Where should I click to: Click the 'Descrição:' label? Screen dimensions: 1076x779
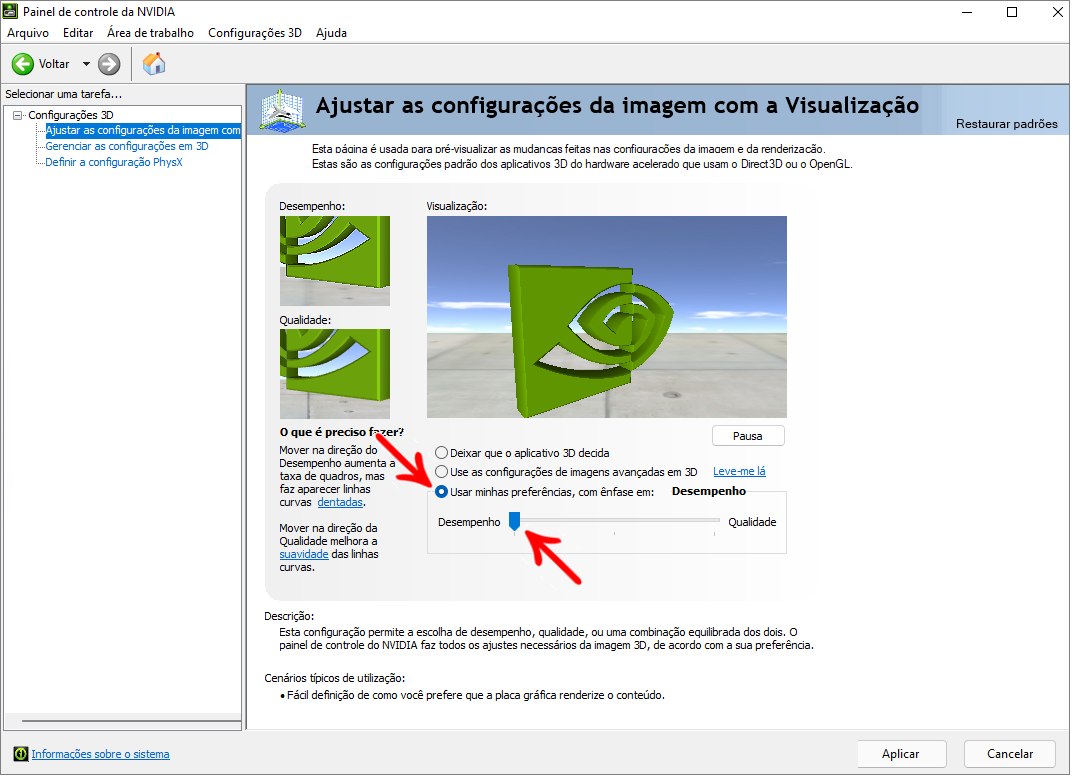tap(289, 616)
